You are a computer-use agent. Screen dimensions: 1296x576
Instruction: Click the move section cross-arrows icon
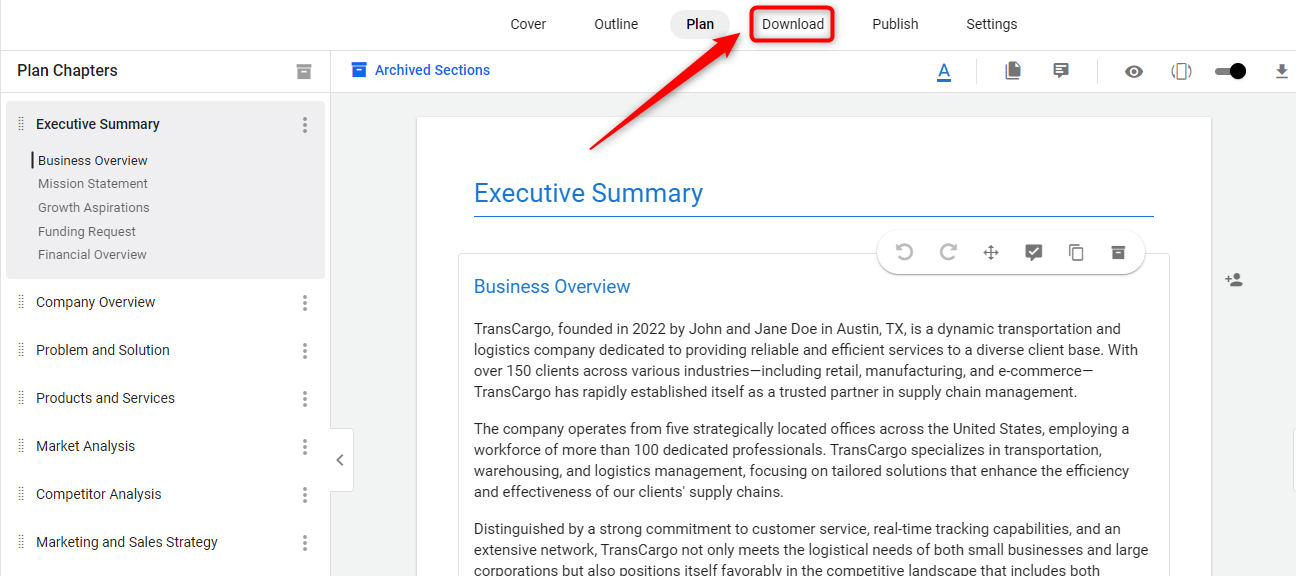(991, 252)
